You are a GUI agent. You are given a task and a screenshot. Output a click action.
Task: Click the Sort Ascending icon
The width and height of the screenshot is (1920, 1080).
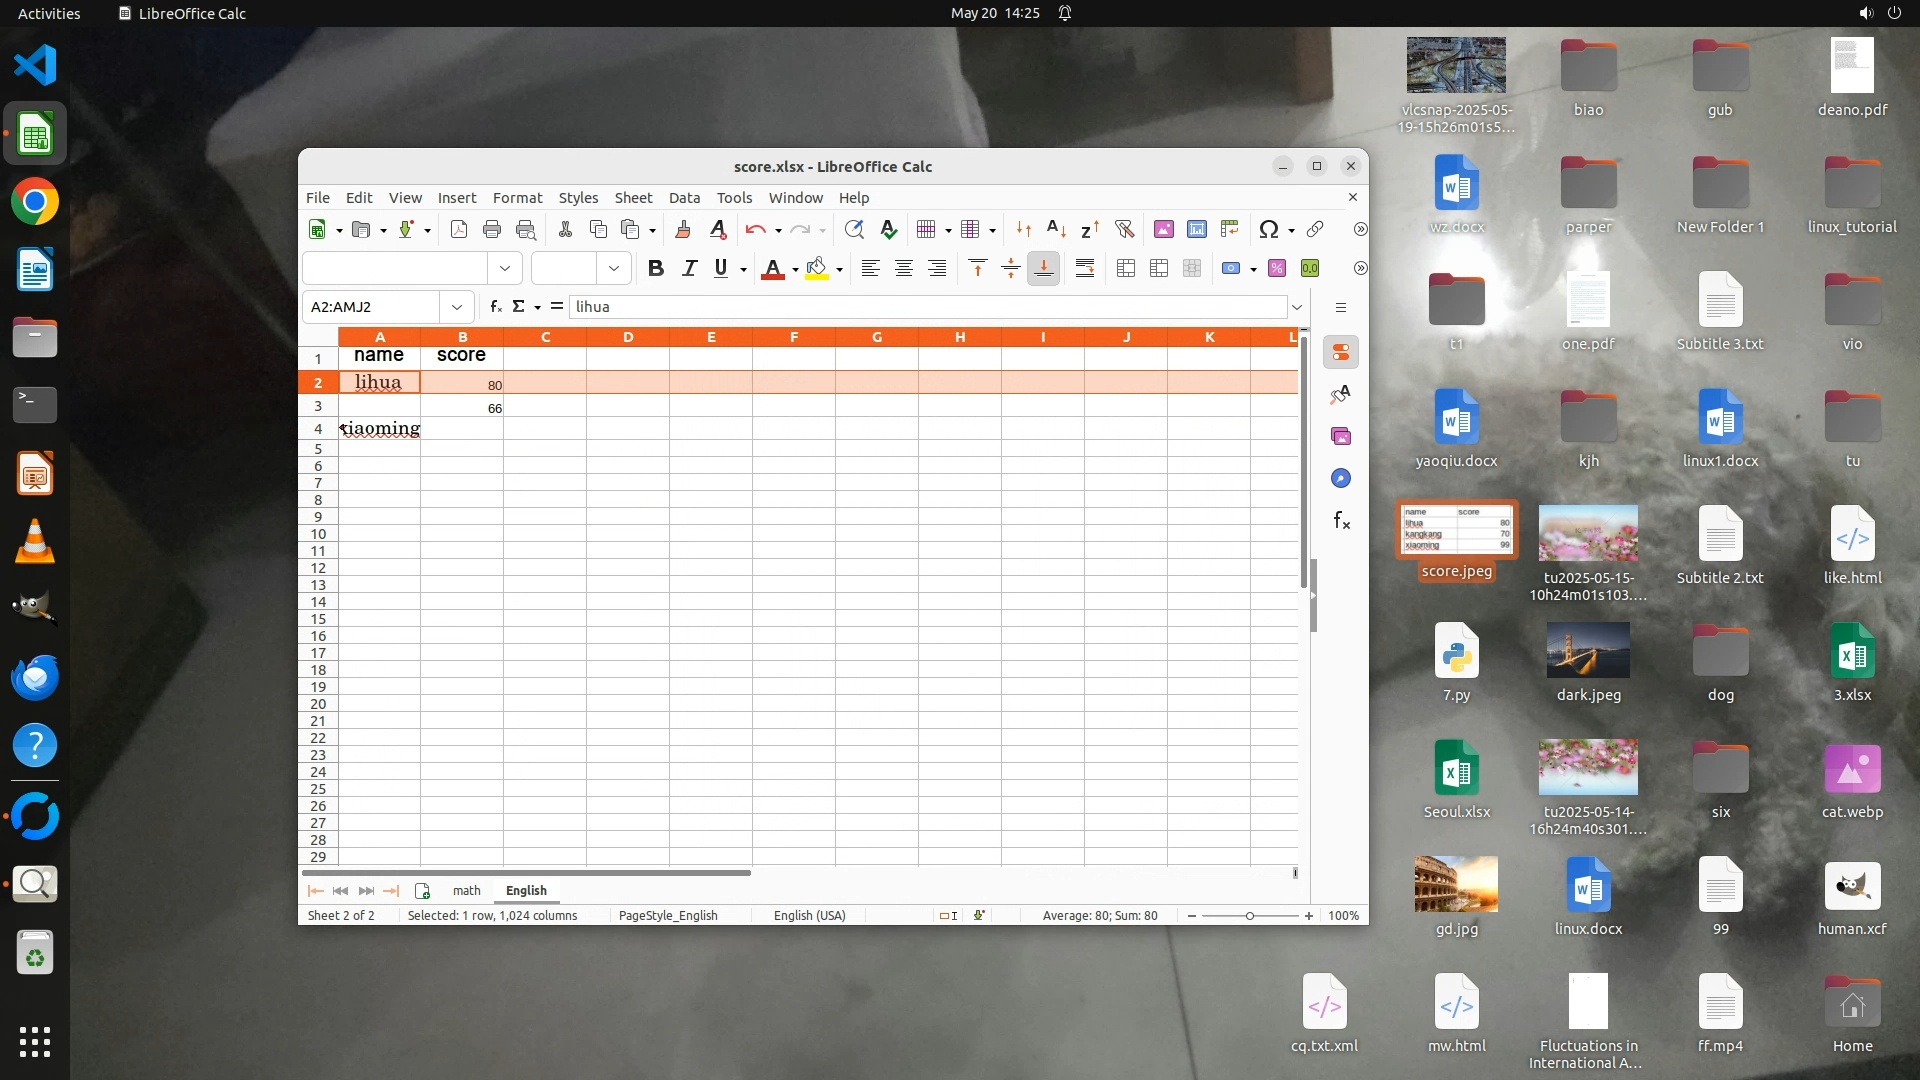point(1057,230)
